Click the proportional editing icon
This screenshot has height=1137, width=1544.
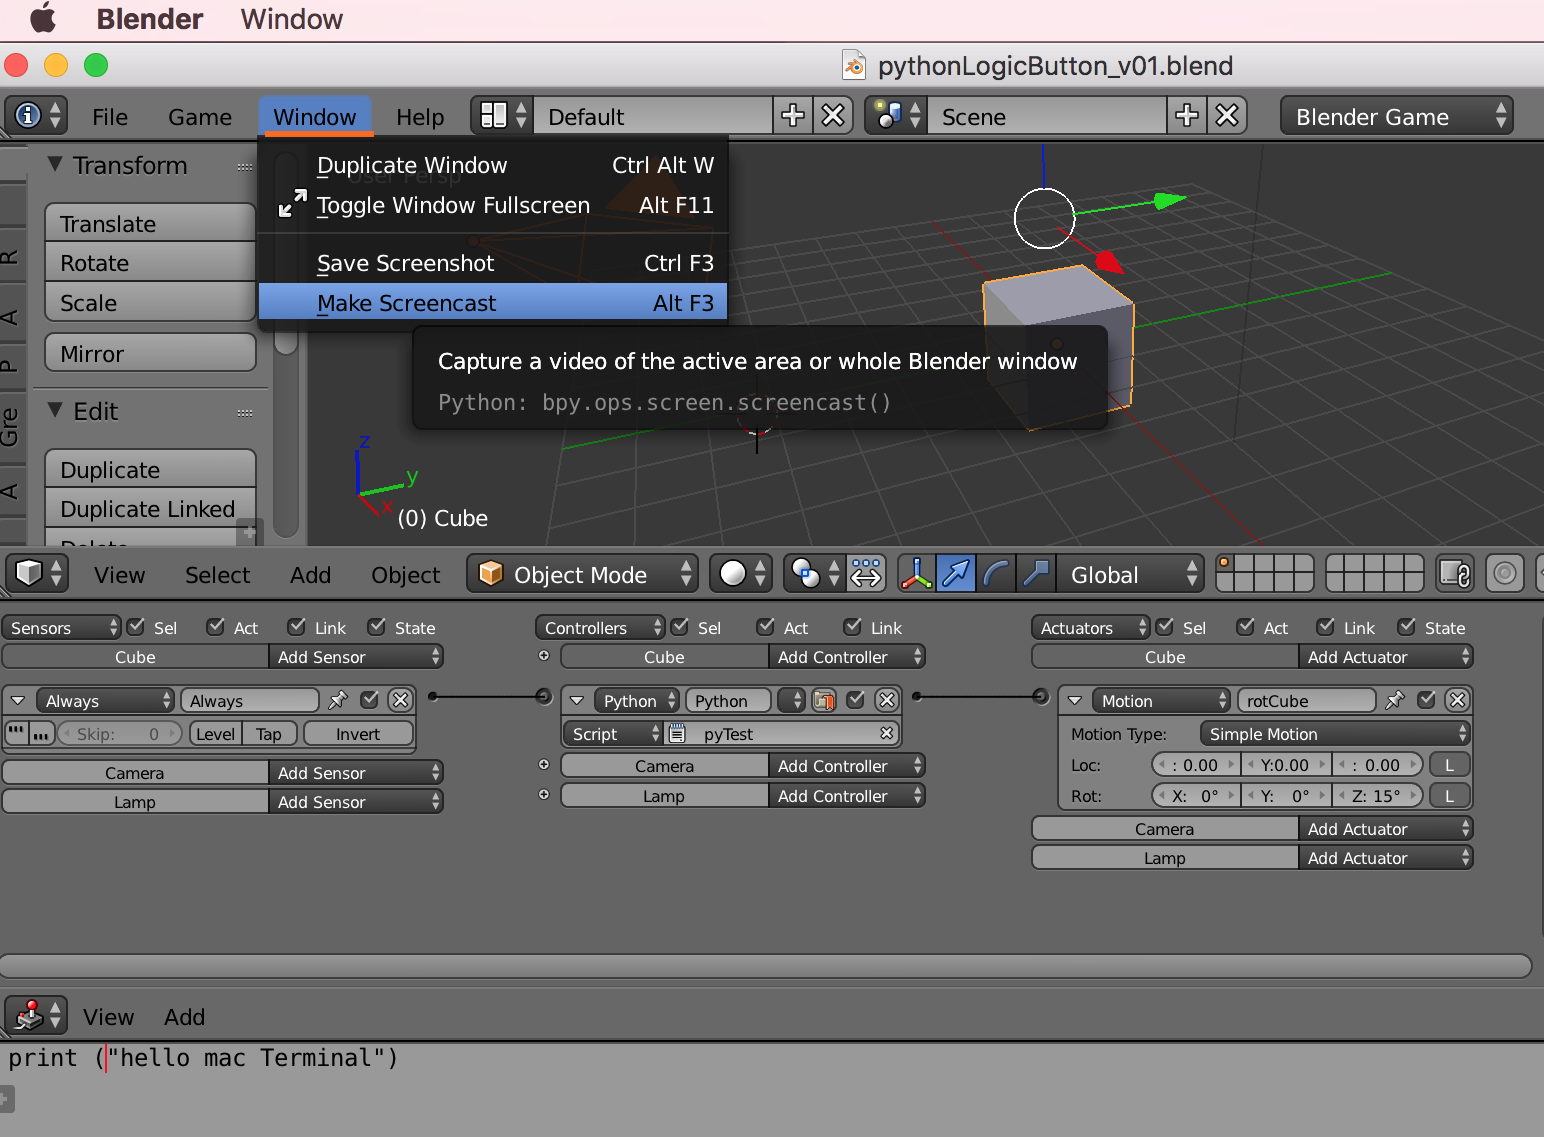tap(1504, 574)
